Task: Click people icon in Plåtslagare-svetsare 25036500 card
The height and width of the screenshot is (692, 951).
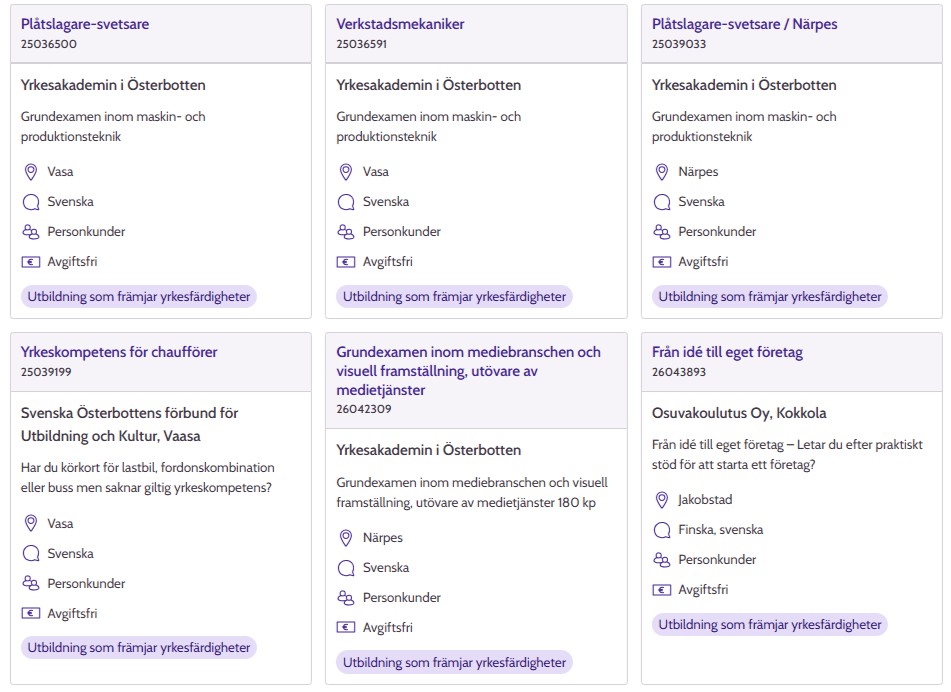Action: (x=30, y=232)
